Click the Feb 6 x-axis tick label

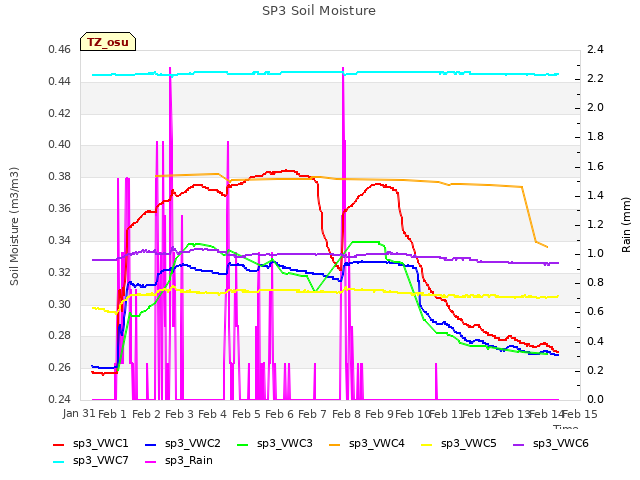(x=279, y=414)
